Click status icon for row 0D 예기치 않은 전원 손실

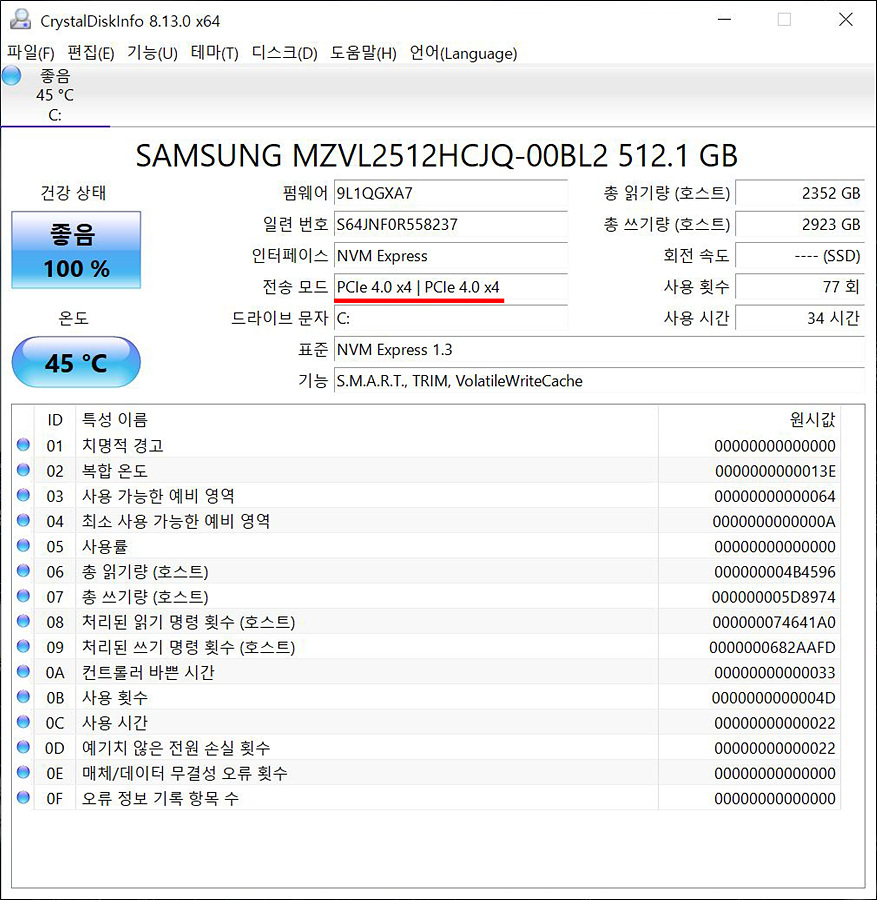[x=24, y=747]
